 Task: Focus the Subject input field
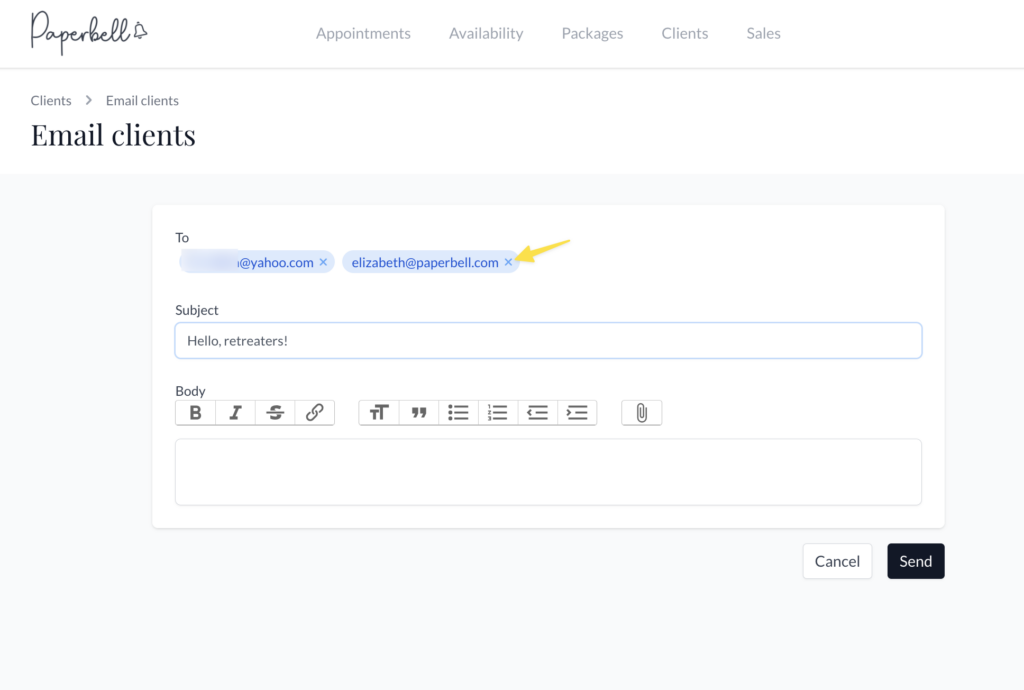548,341
